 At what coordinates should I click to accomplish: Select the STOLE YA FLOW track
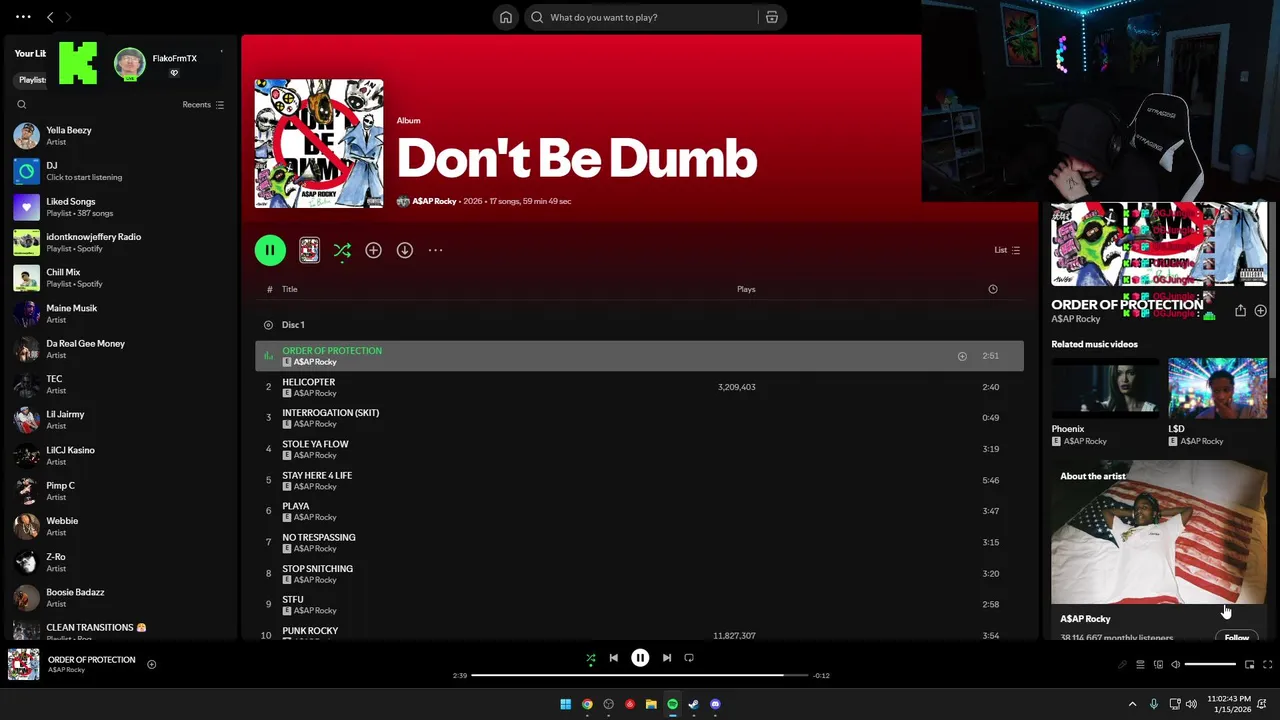coord(639,449)
